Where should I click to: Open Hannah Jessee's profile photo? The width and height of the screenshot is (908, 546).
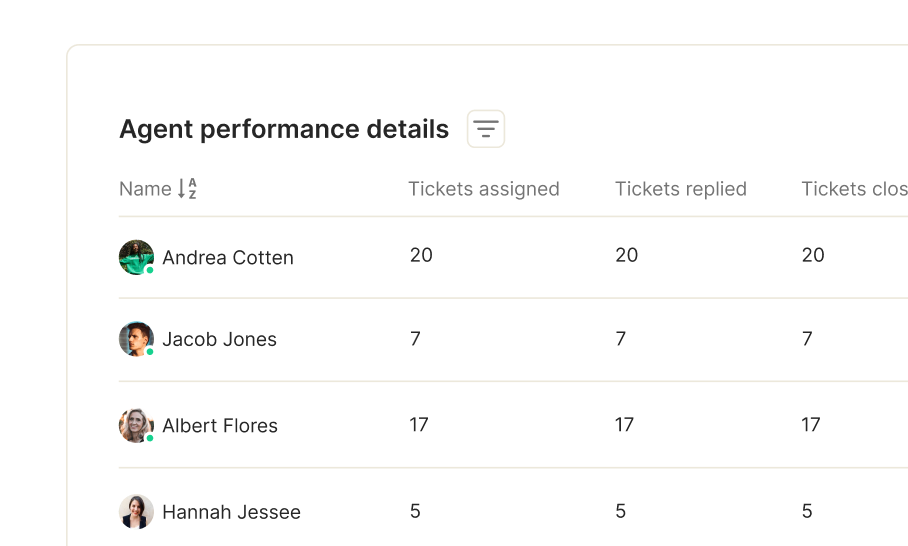(136, 512)
